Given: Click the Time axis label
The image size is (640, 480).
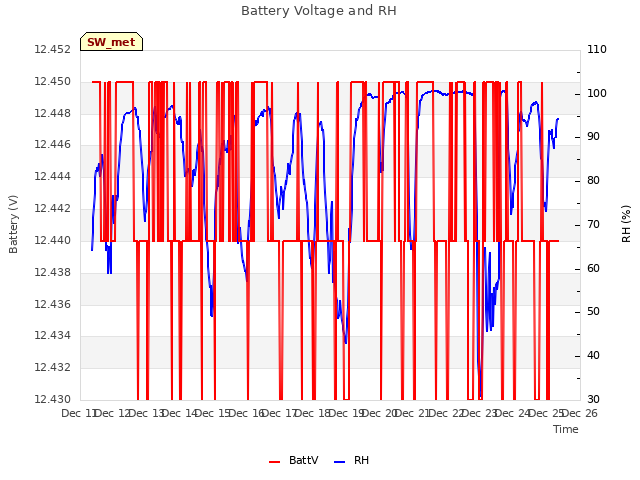Looking at the screenshot, I should (566, 429).
